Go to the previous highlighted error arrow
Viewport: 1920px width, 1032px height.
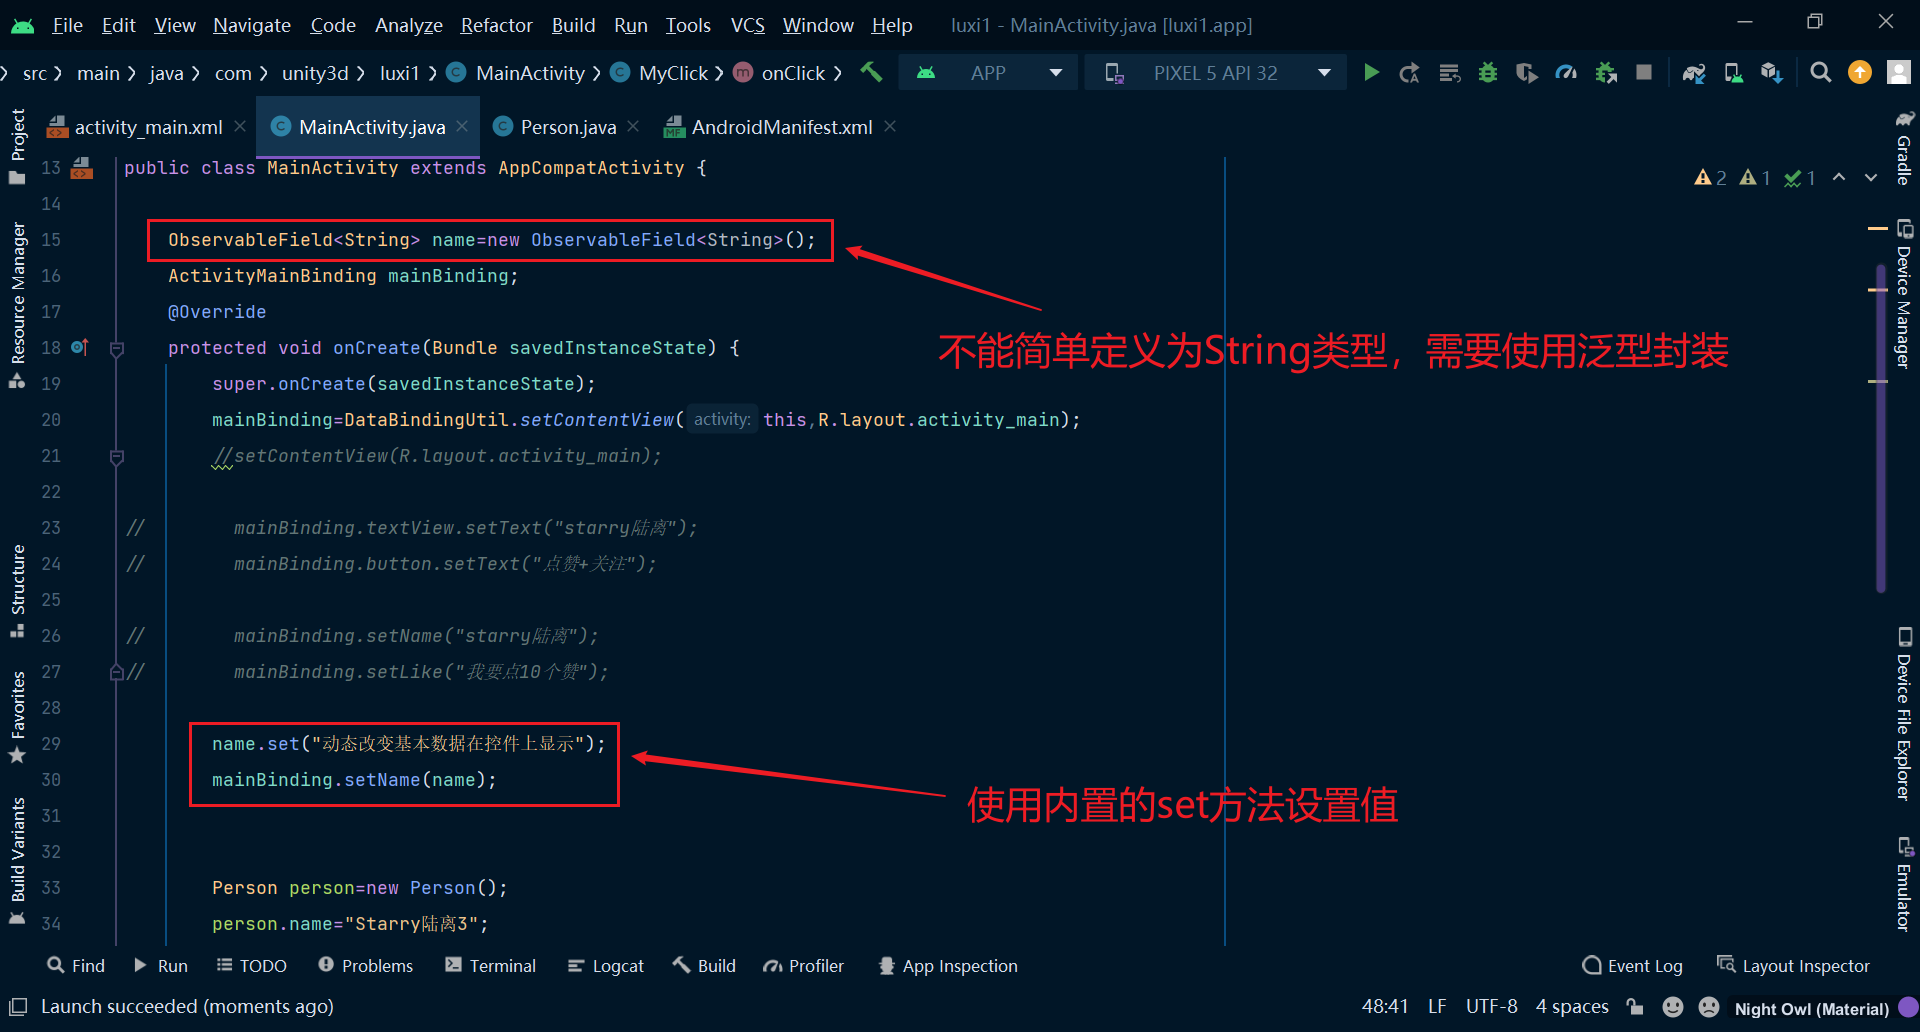[1839, 177]
